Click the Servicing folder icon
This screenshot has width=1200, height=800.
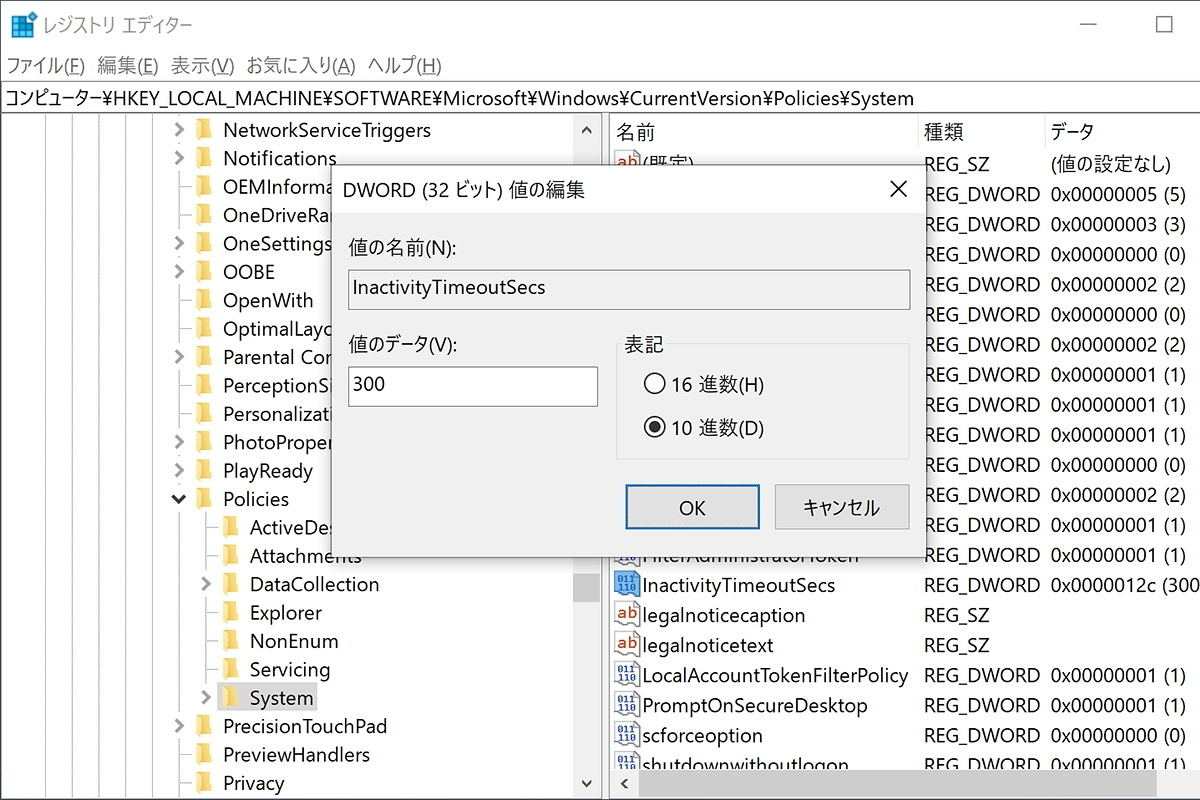(231, 670)
